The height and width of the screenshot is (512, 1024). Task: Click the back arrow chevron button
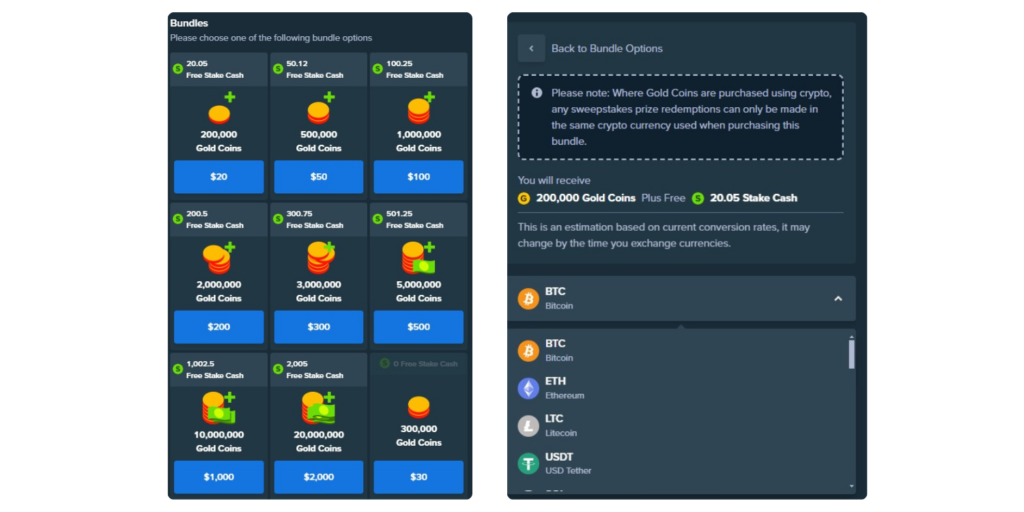[x=531, y=48]
